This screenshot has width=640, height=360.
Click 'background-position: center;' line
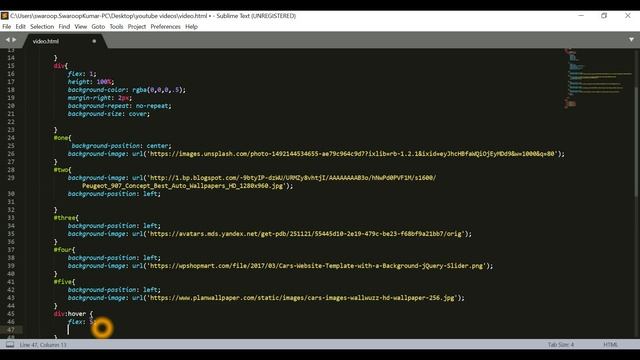121,146
